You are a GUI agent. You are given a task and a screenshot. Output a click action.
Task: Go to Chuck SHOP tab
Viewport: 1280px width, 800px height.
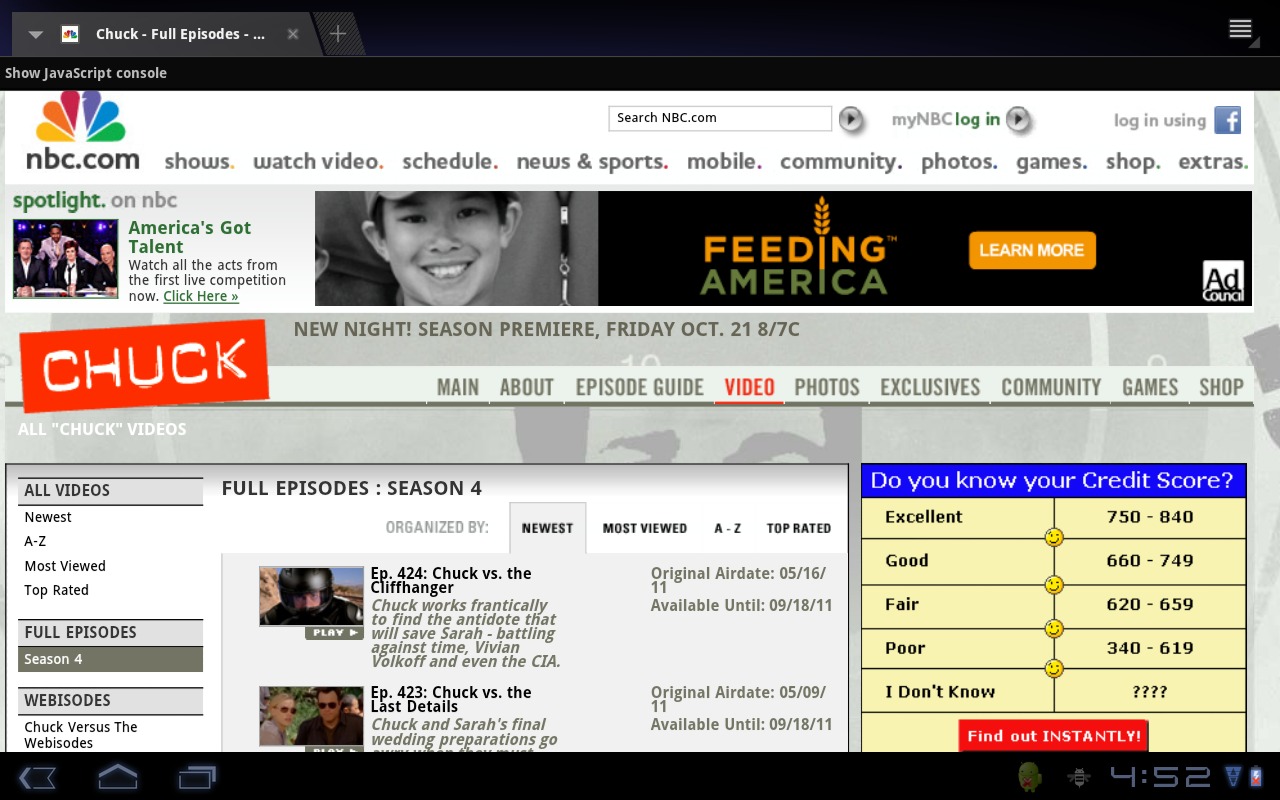coord(1221,387)
